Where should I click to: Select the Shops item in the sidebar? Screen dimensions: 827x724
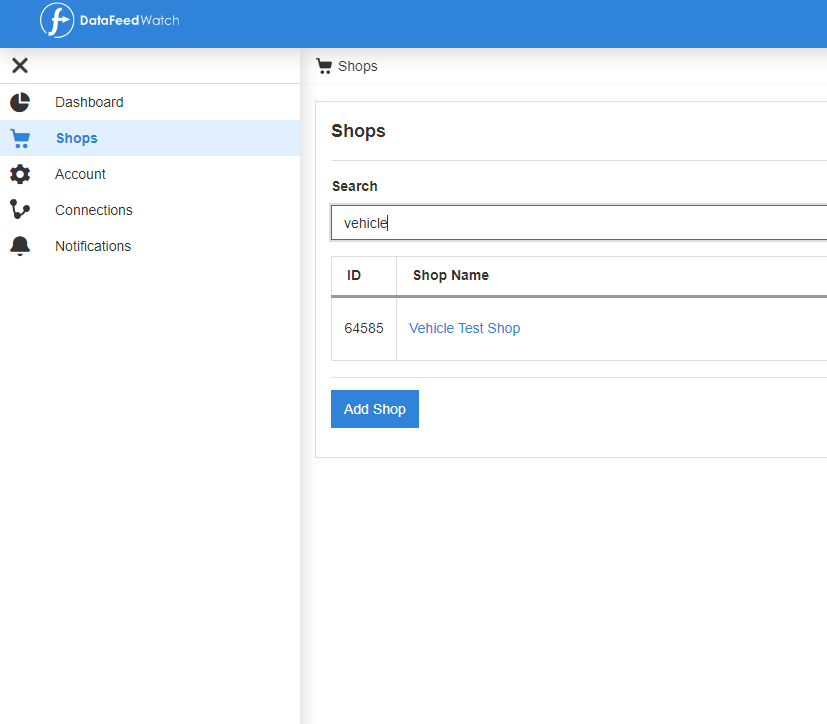click(76, 138)
